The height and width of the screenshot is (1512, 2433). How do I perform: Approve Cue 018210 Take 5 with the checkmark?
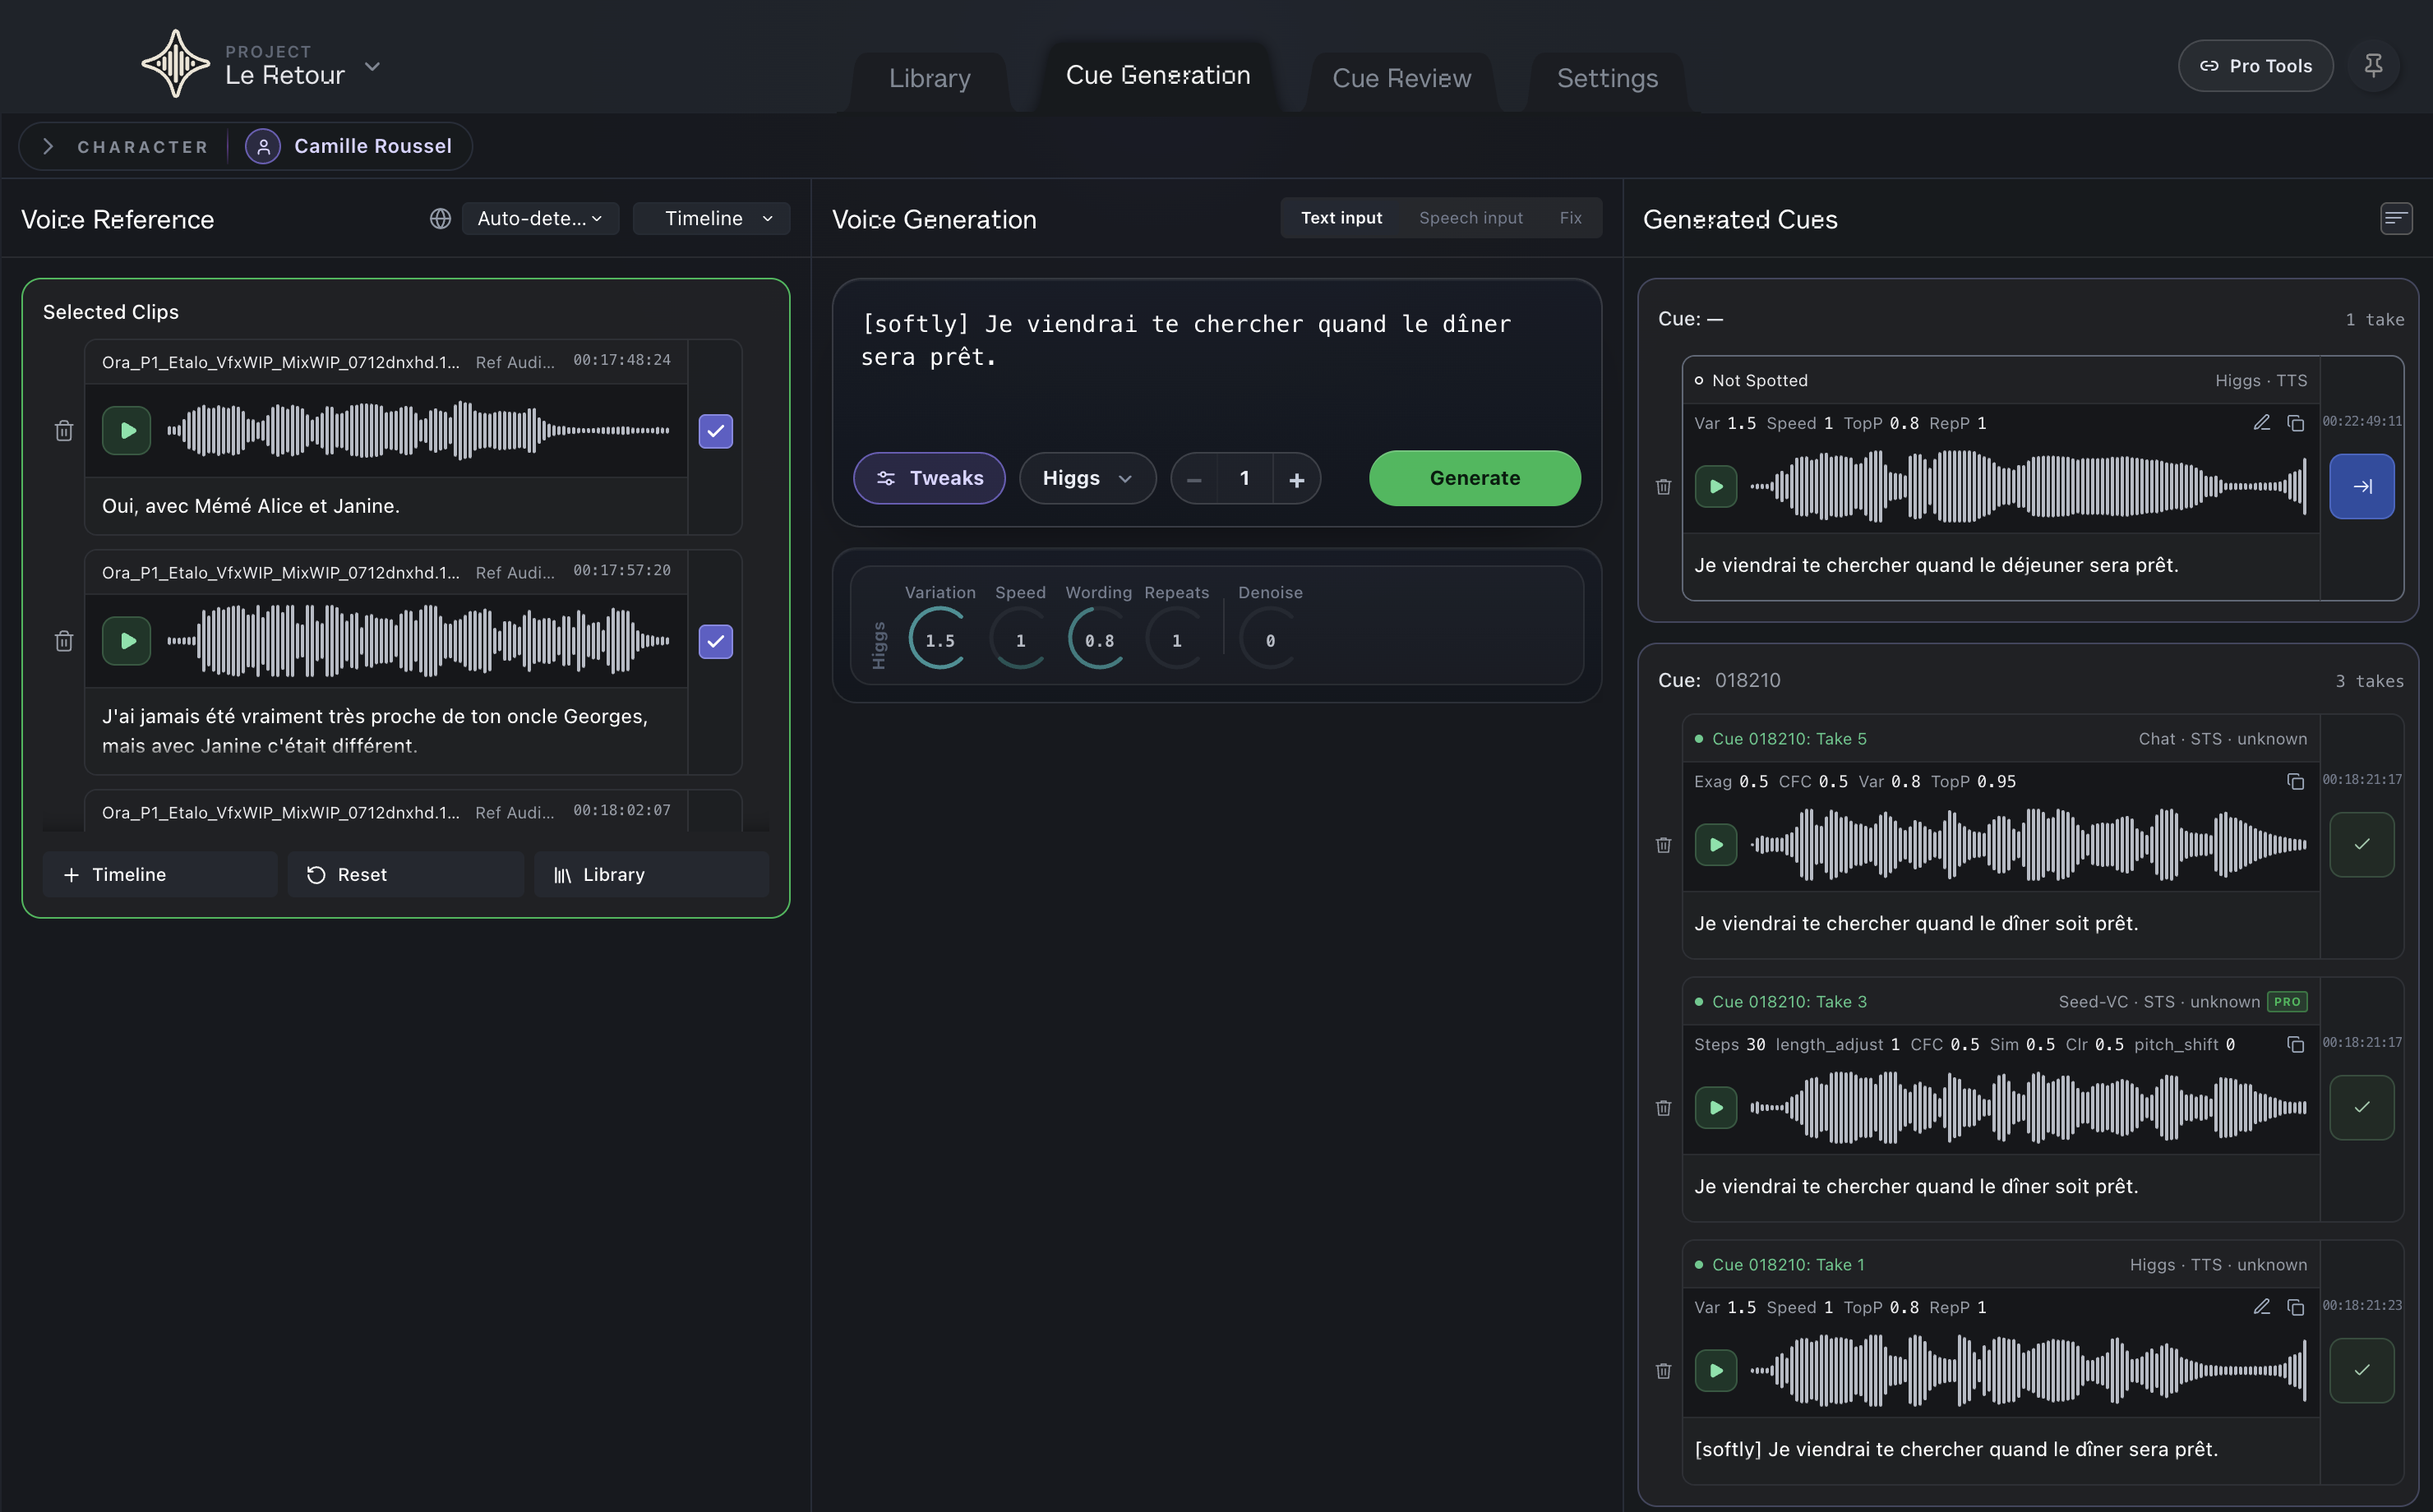click(2361, 845)
